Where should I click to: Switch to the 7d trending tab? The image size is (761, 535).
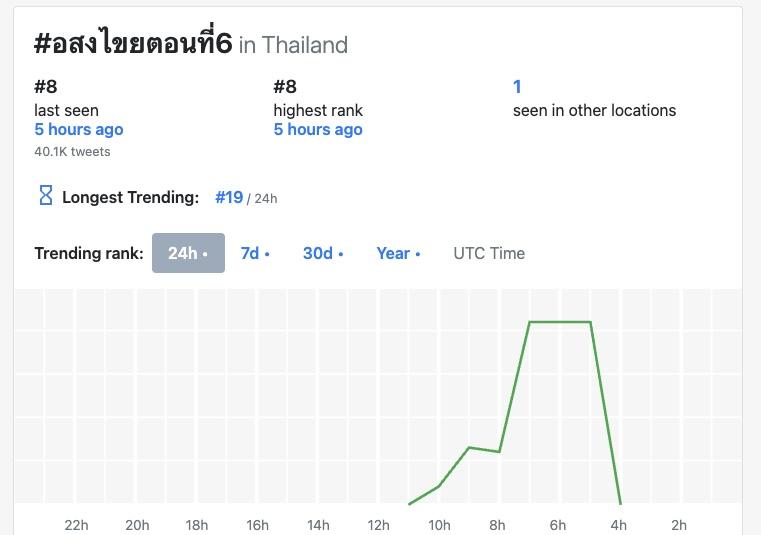tap(255, 253)
